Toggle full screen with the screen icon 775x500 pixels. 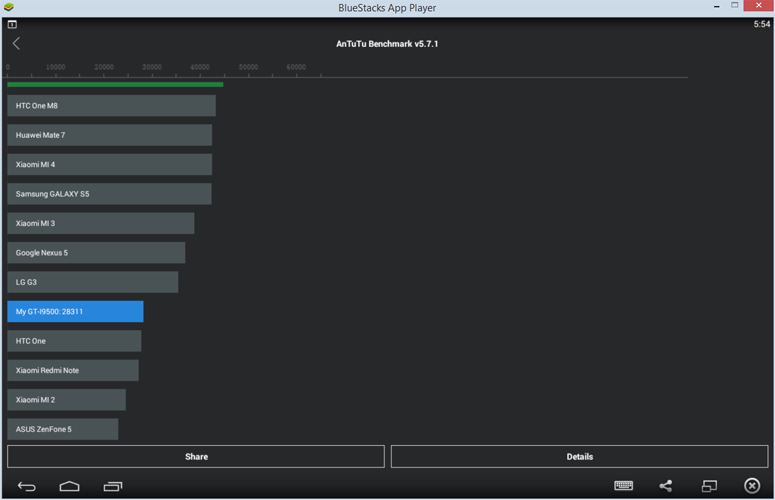click(x=709, y=486)
